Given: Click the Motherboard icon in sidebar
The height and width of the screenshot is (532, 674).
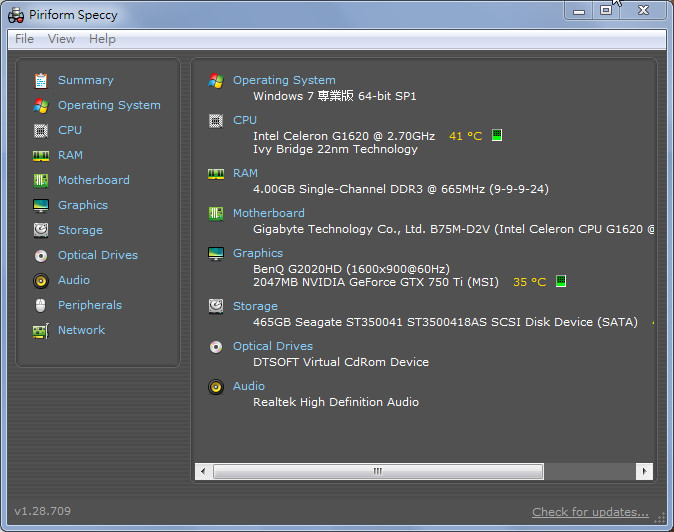Looking at the screenshot, I should (41, 180).
